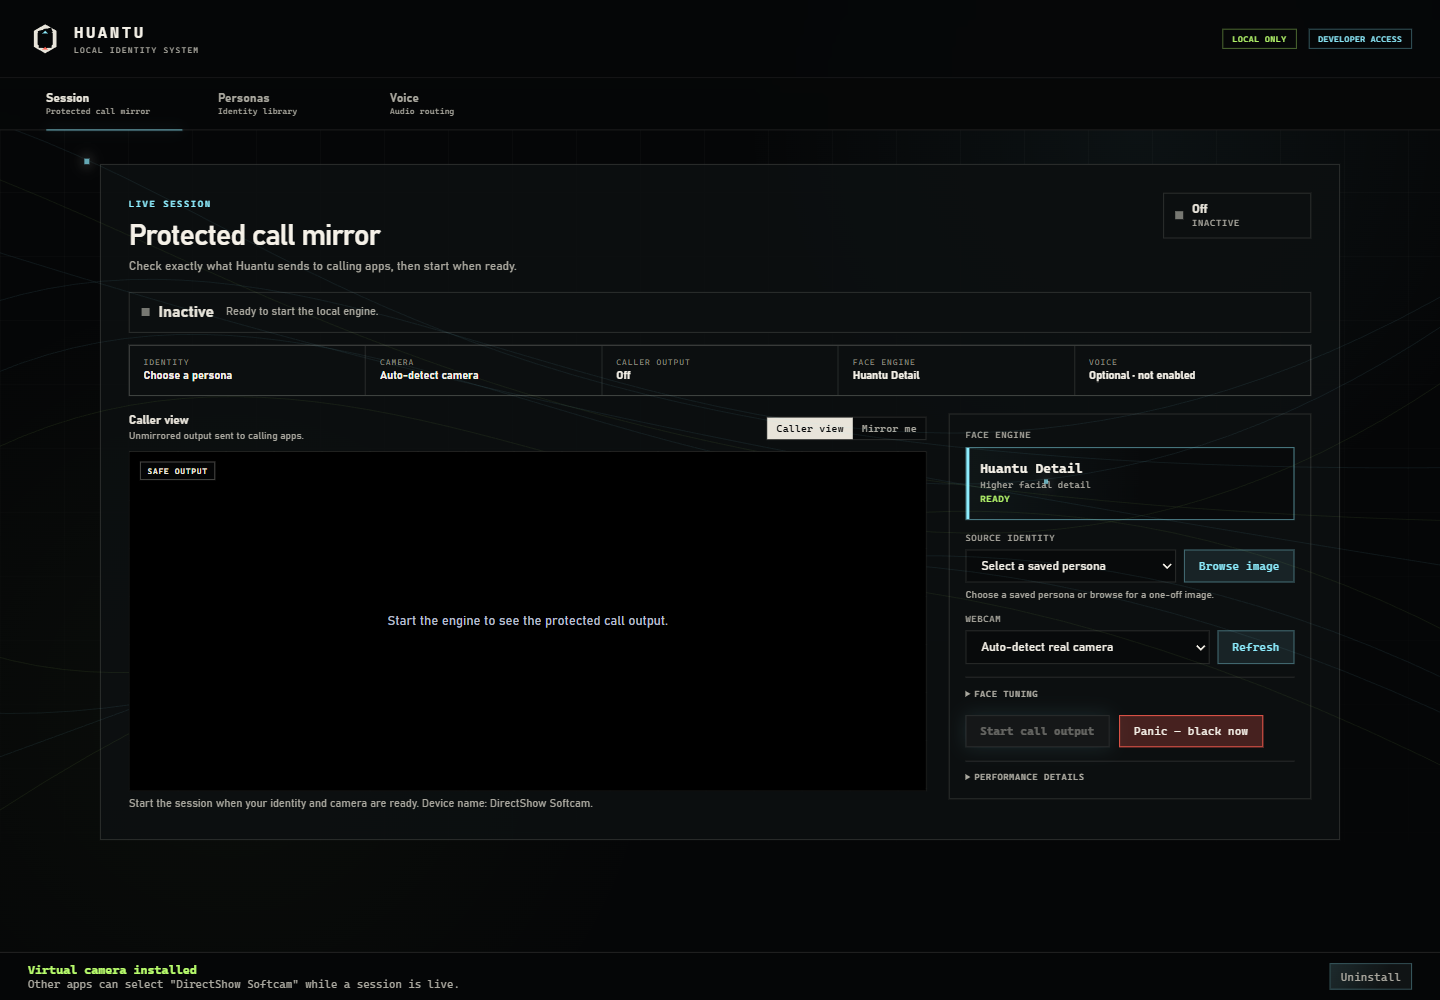Click the Off status square indicator icon
1440x1000 pixels.
(x=1179, y=215)
